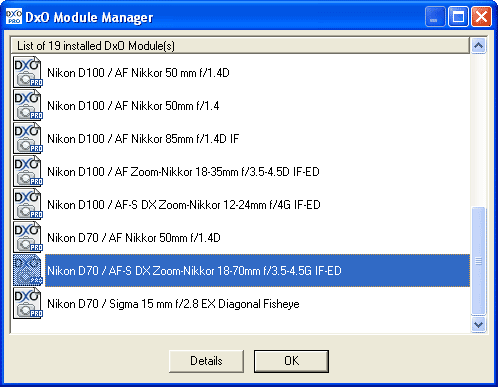The width and height of the screenshot is (498, 387).
Task: Click the highlighted icon of the 18-70mm module
Action: click(x=28, y=270)
